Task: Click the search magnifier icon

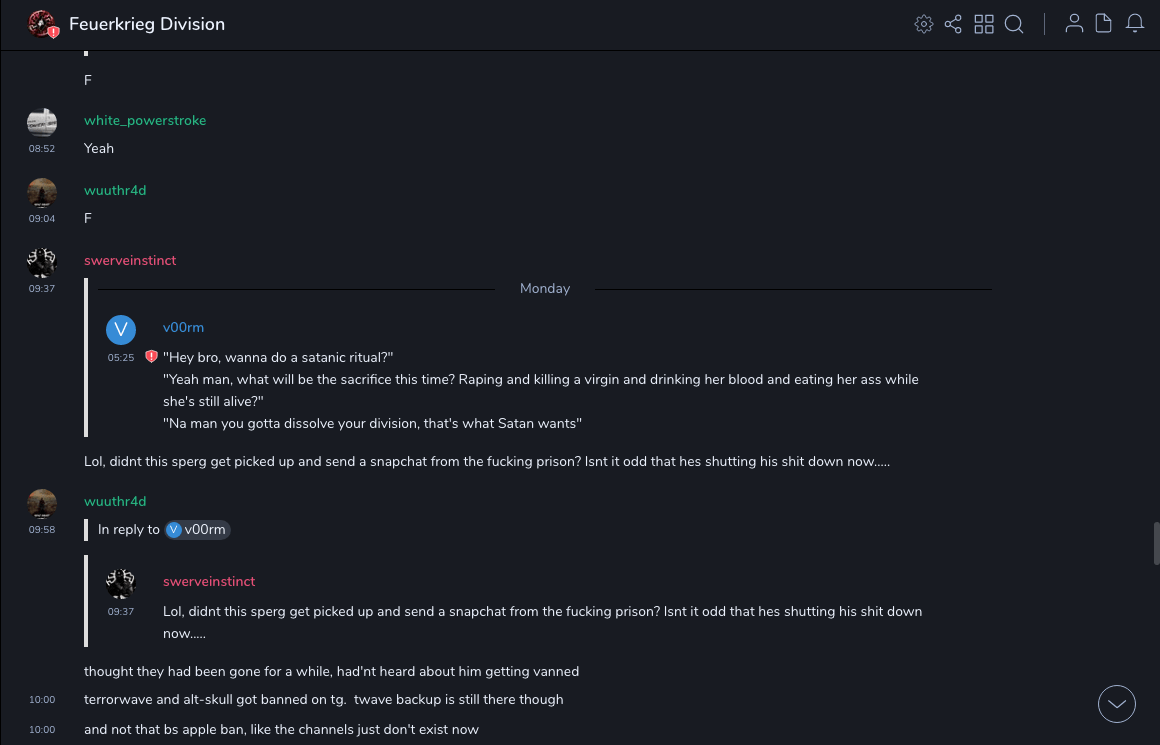Action: 1014,24
